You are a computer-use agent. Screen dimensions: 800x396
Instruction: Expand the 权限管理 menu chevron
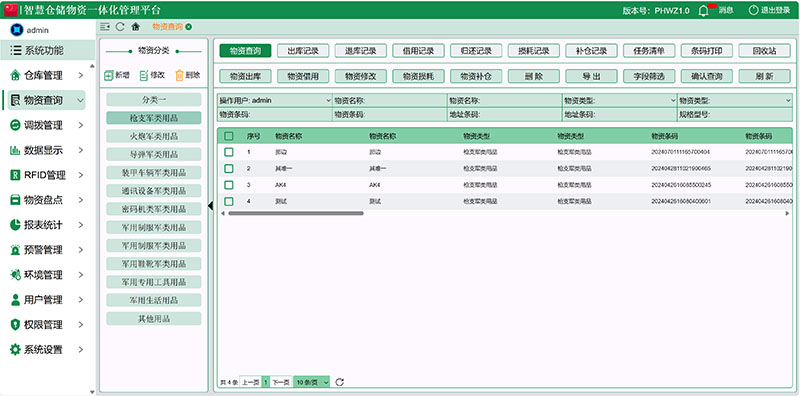(81, 325)
